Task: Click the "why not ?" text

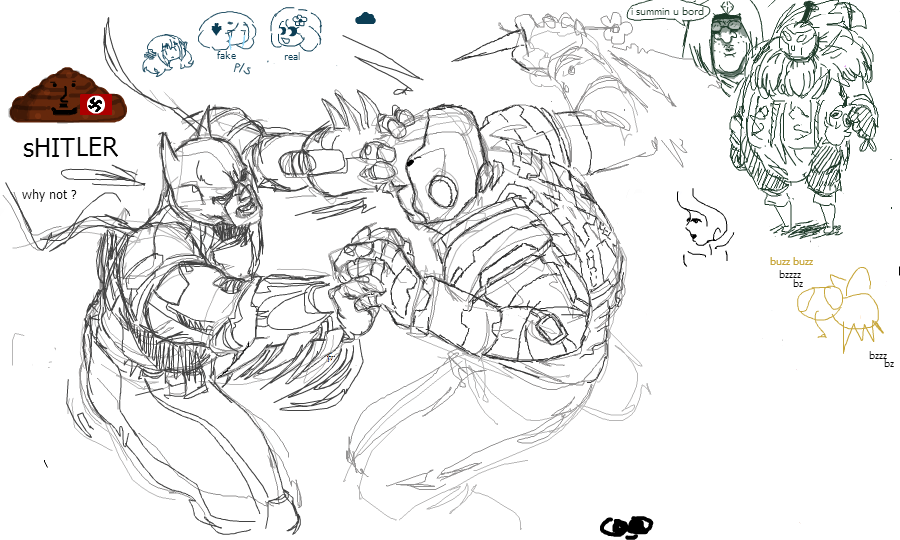Action: 49,194
